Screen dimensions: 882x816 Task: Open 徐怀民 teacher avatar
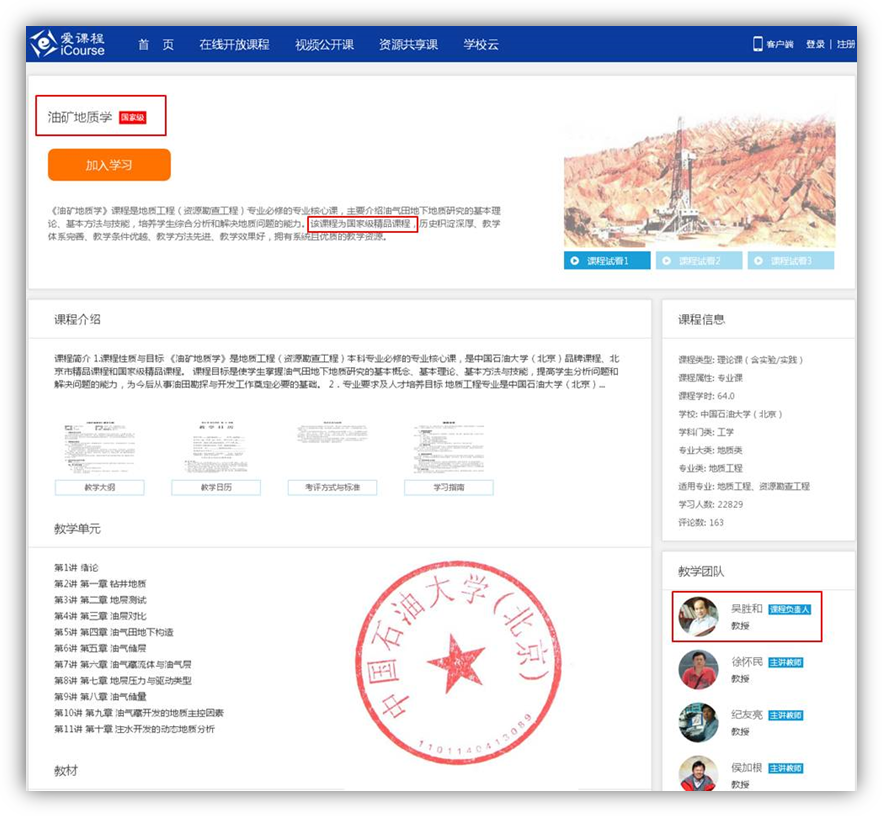click(698, 669)
